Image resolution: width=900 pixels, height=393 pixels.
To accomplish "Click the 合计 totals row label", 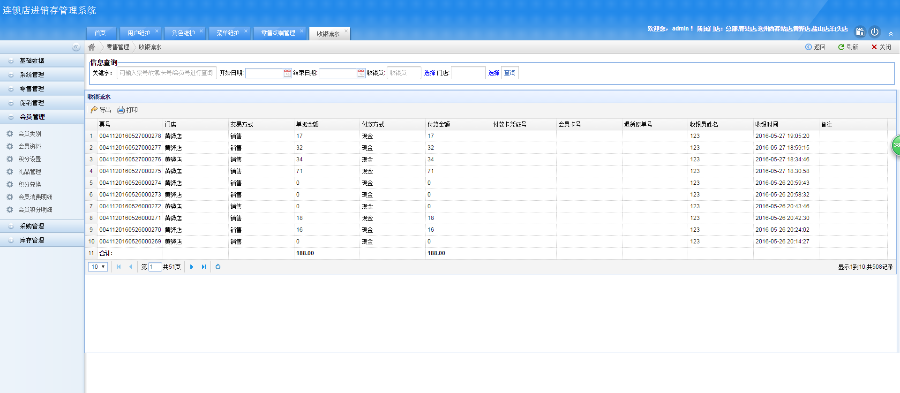I will (x=106, y=253).
